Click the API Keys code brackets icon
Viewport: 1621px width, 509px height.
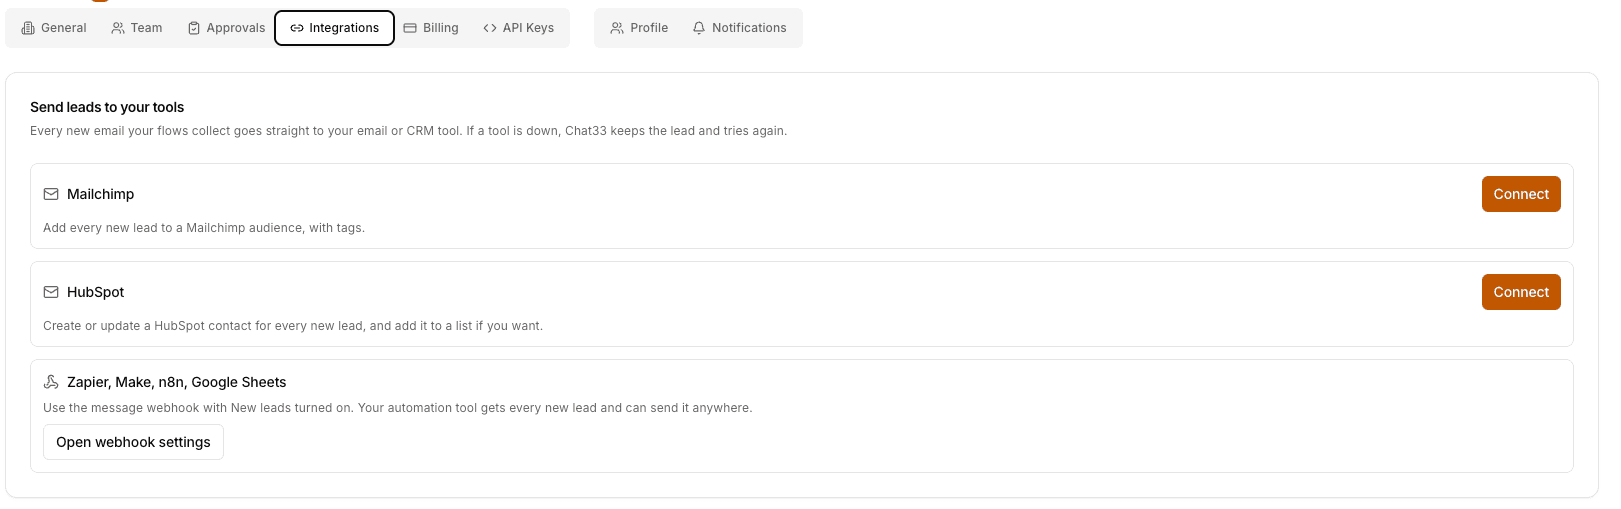point(490,28)
